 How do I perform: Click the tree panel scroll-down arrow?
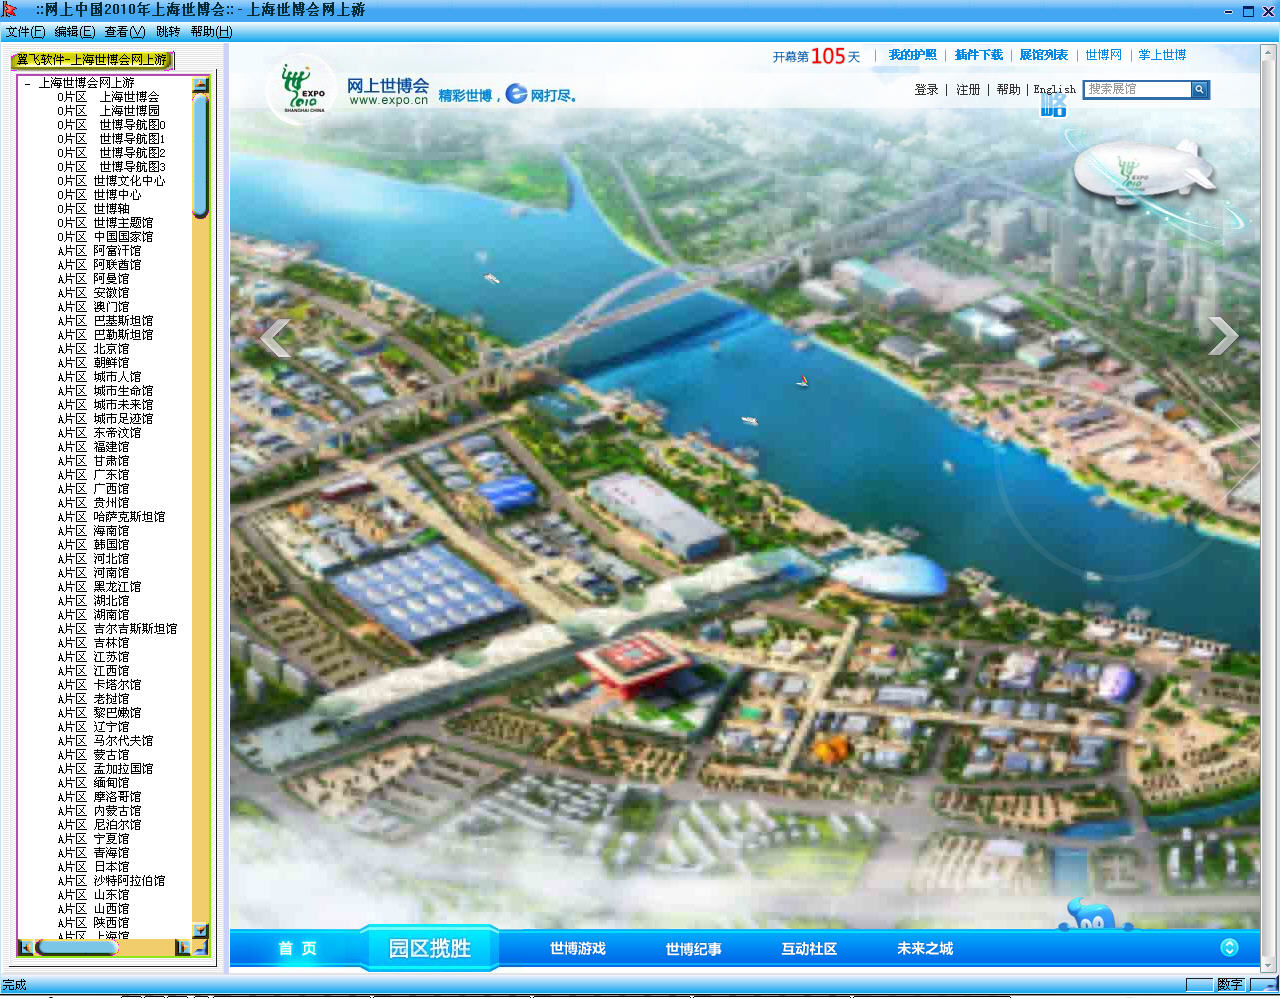200,930
